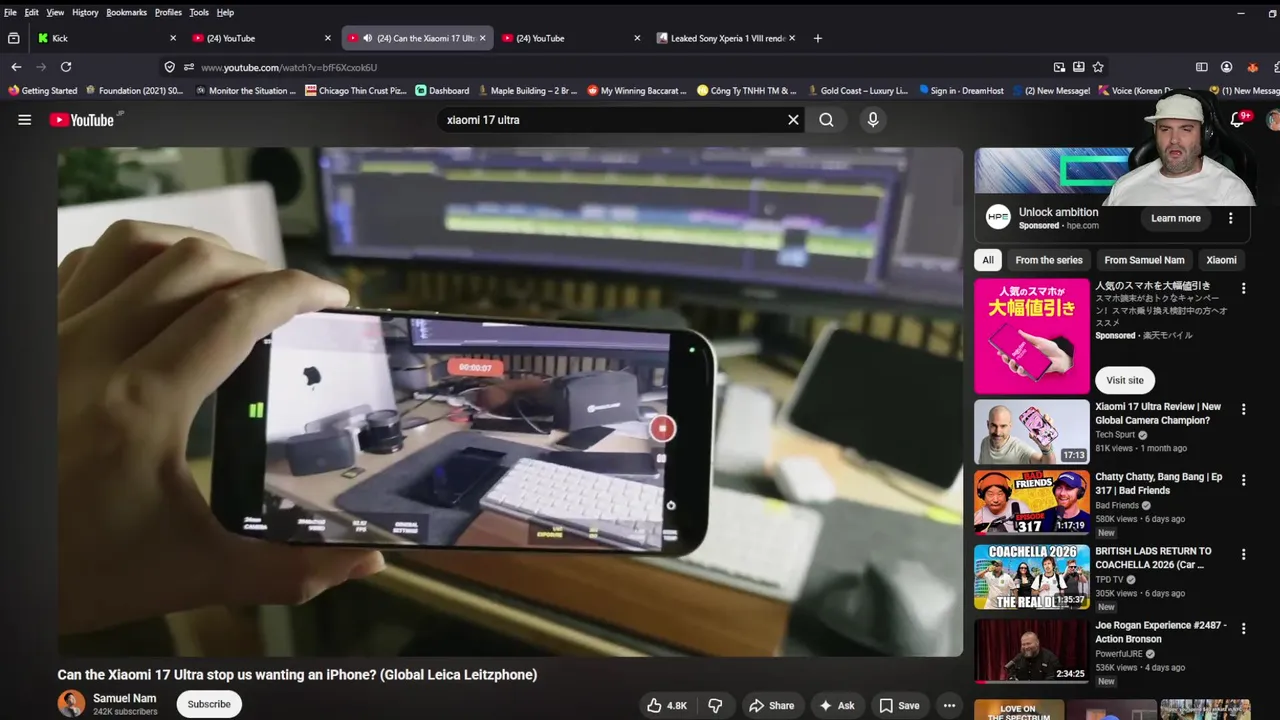Screen dimensions: 1280x720
Task: Dislike the video with thumbs down
Action: point(715,705)
